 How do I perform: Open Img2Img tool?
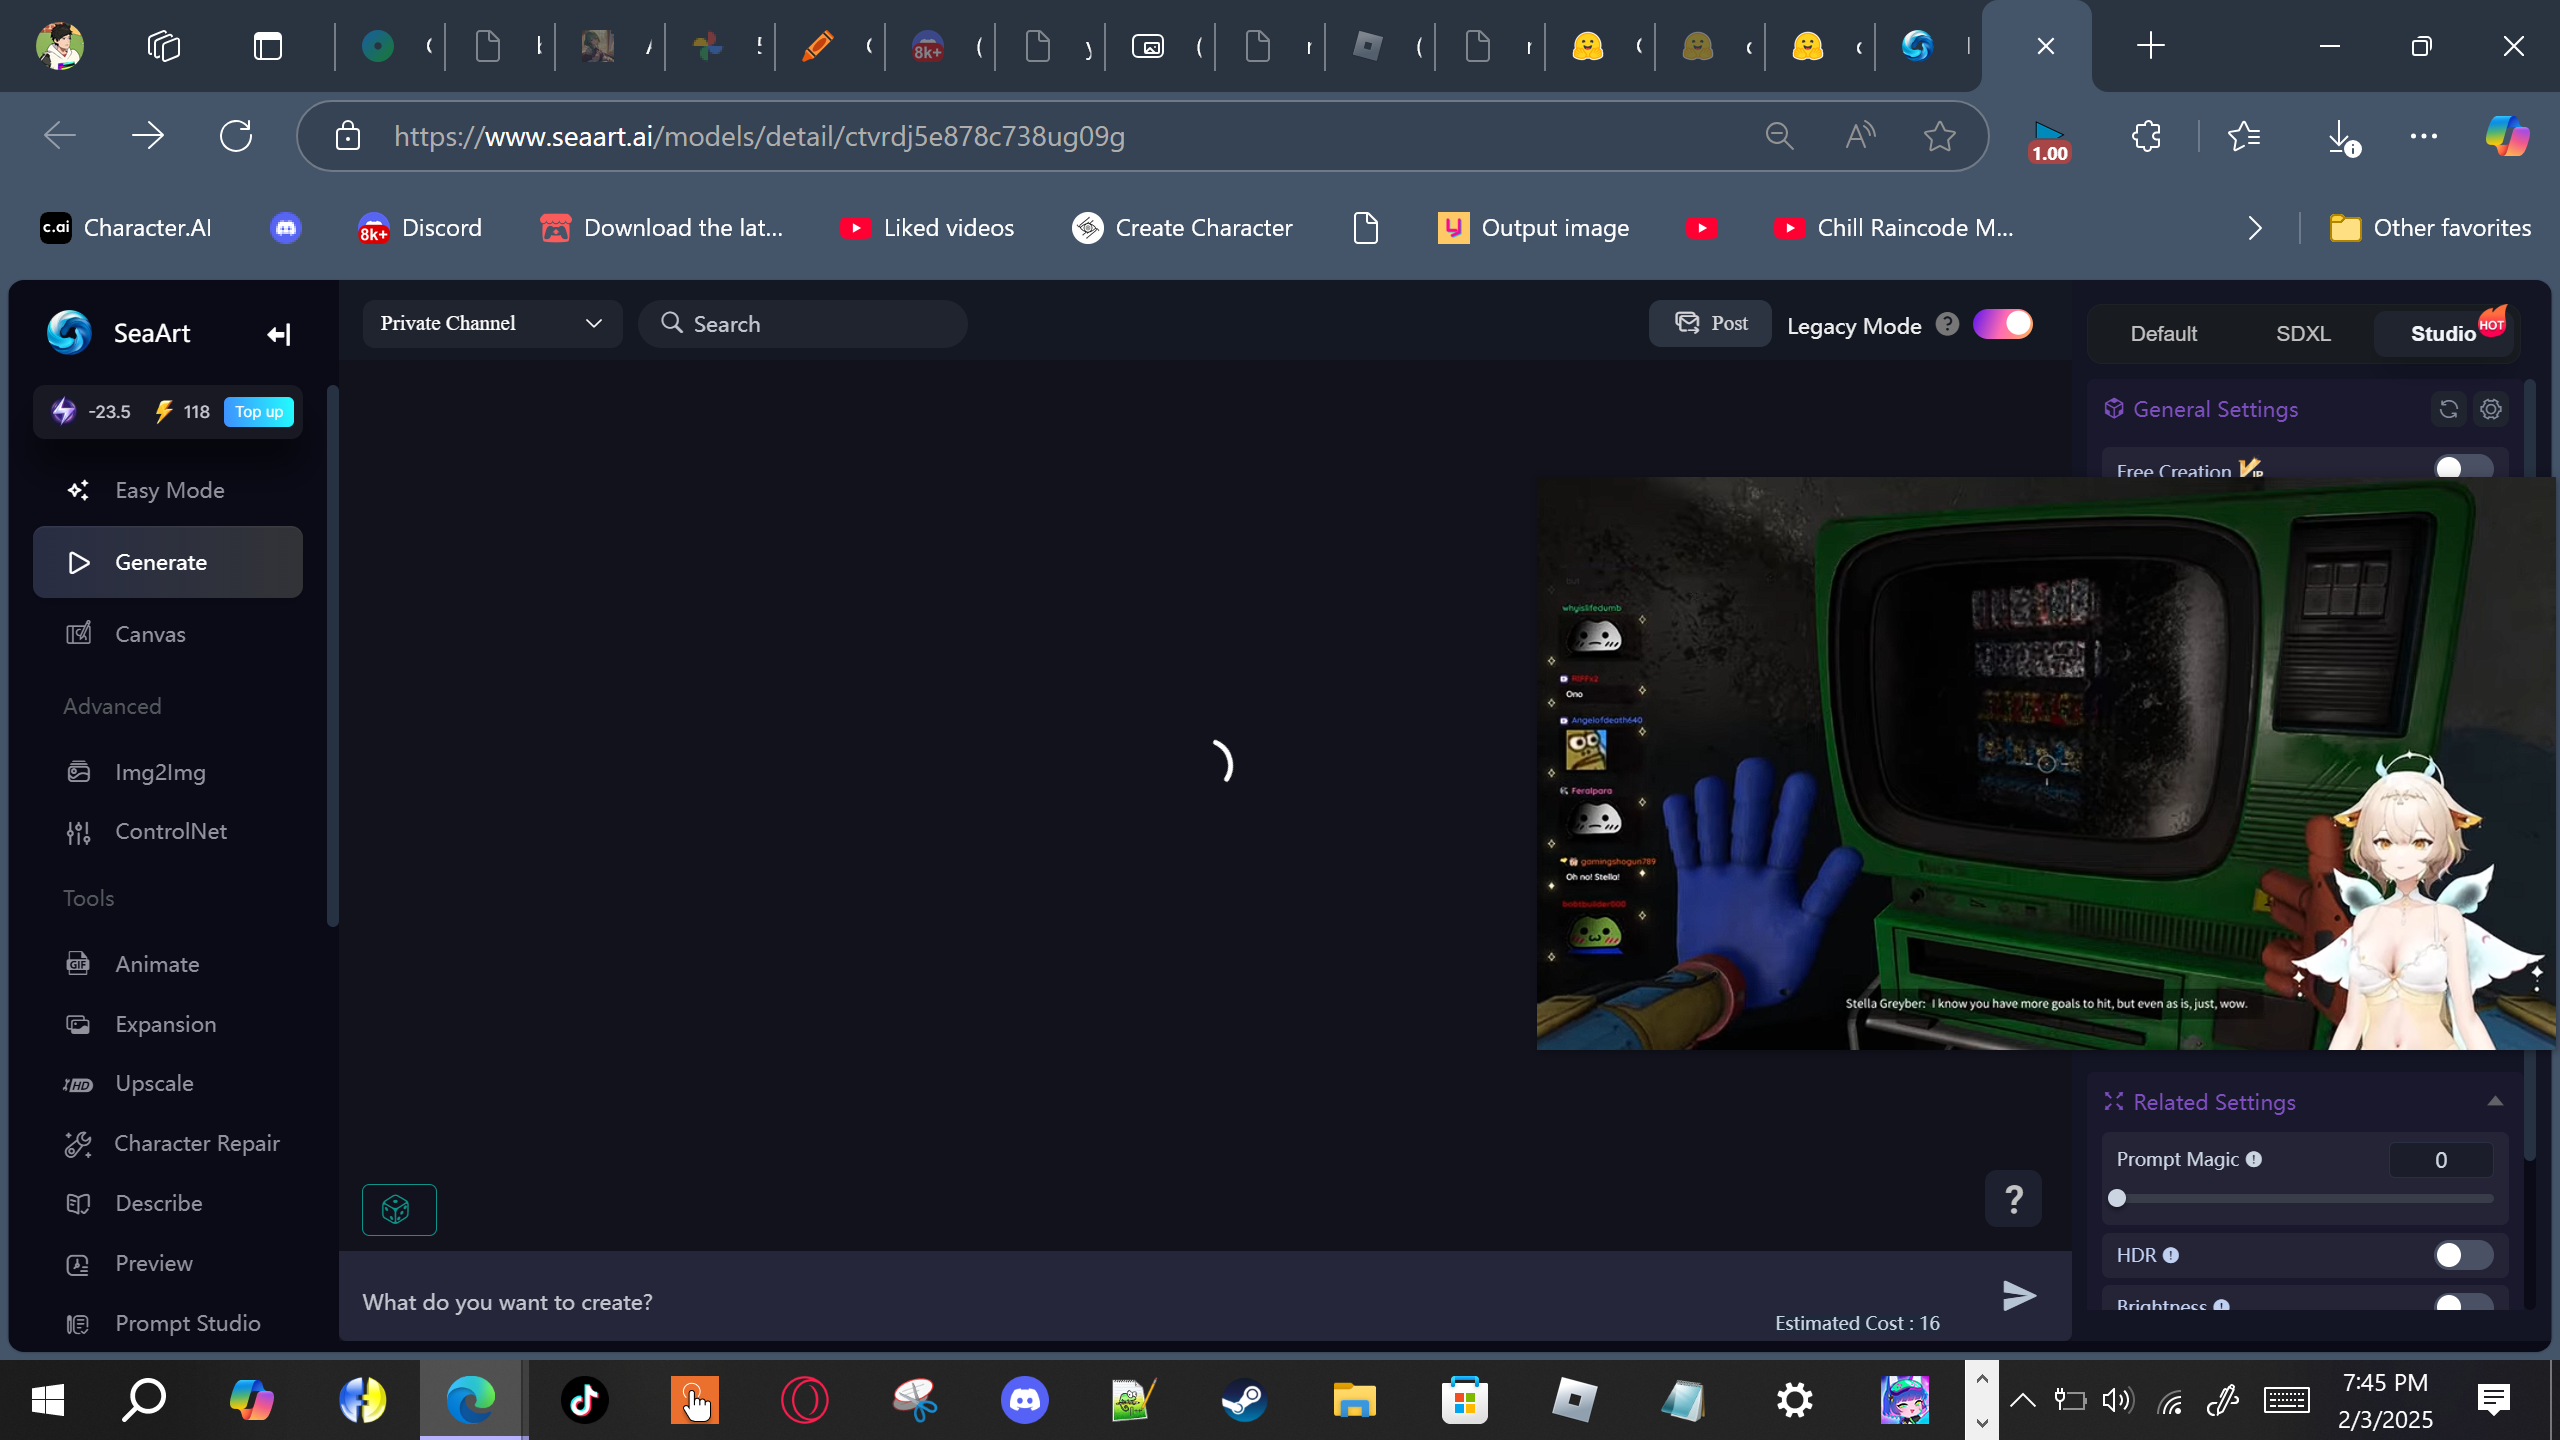[168, 772]
